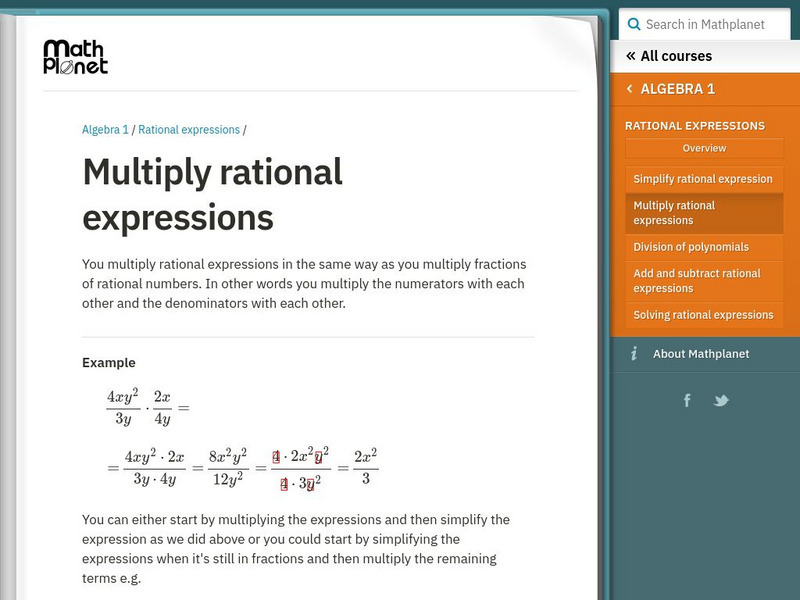The width and height of the screenshot is (800, 600).
Task: Collapse the ALGEBRA 1 section
Action: pos(680,89)
